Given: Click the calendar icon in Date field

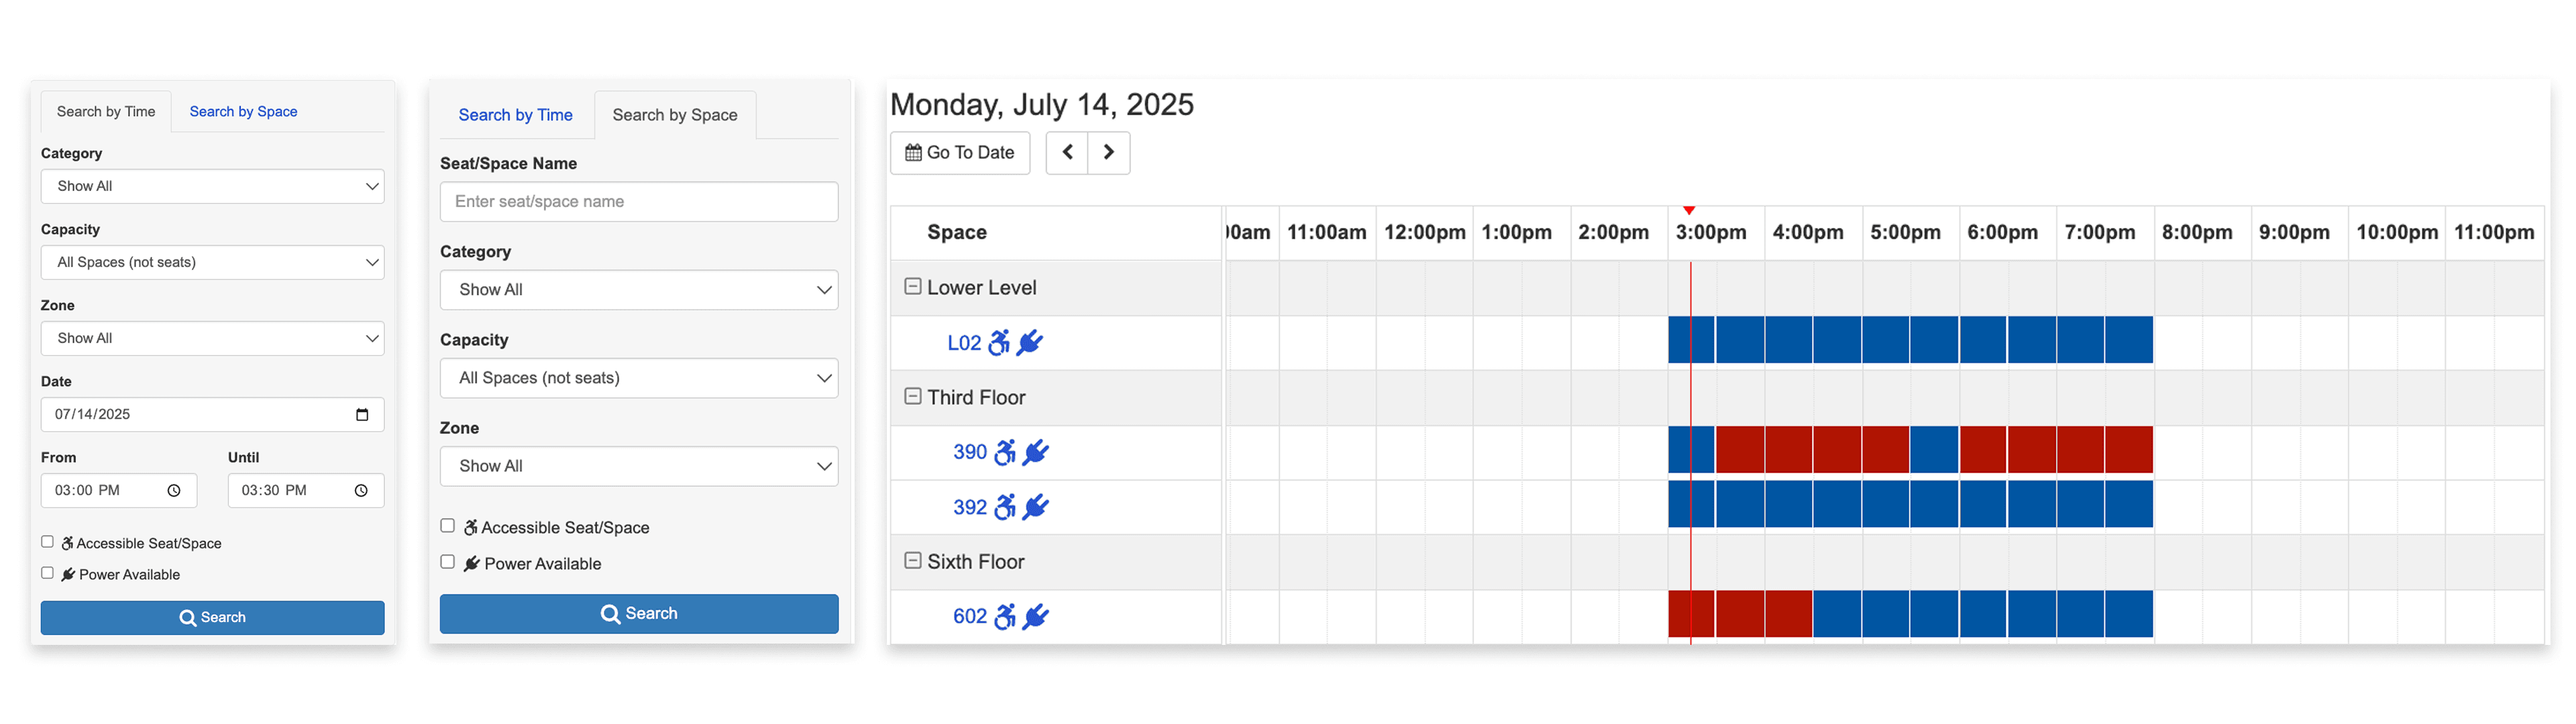Looking at the screenshot, I should pos(362,415).
